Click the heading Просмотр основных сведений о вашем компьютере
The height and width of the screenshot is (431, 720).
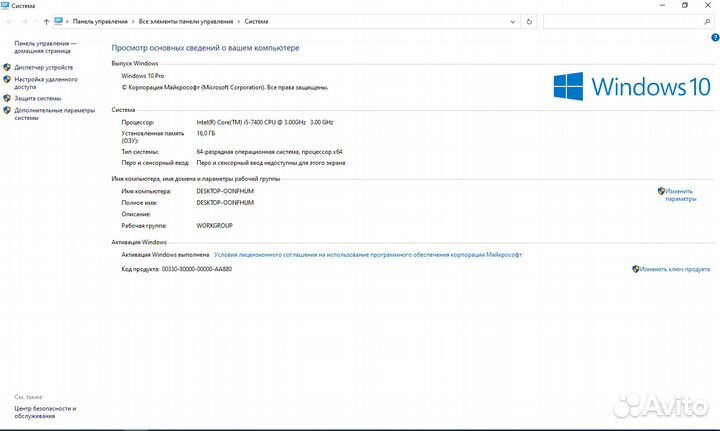tap(205, 48)
